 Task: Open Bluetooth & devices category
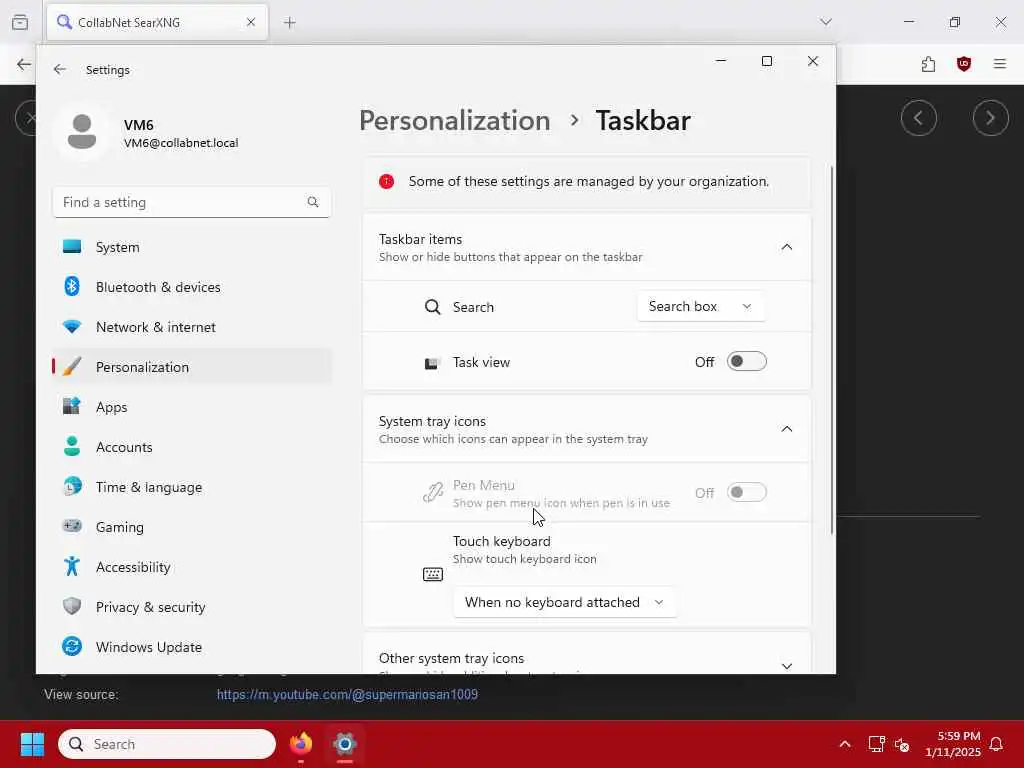[x=192, y=287]
